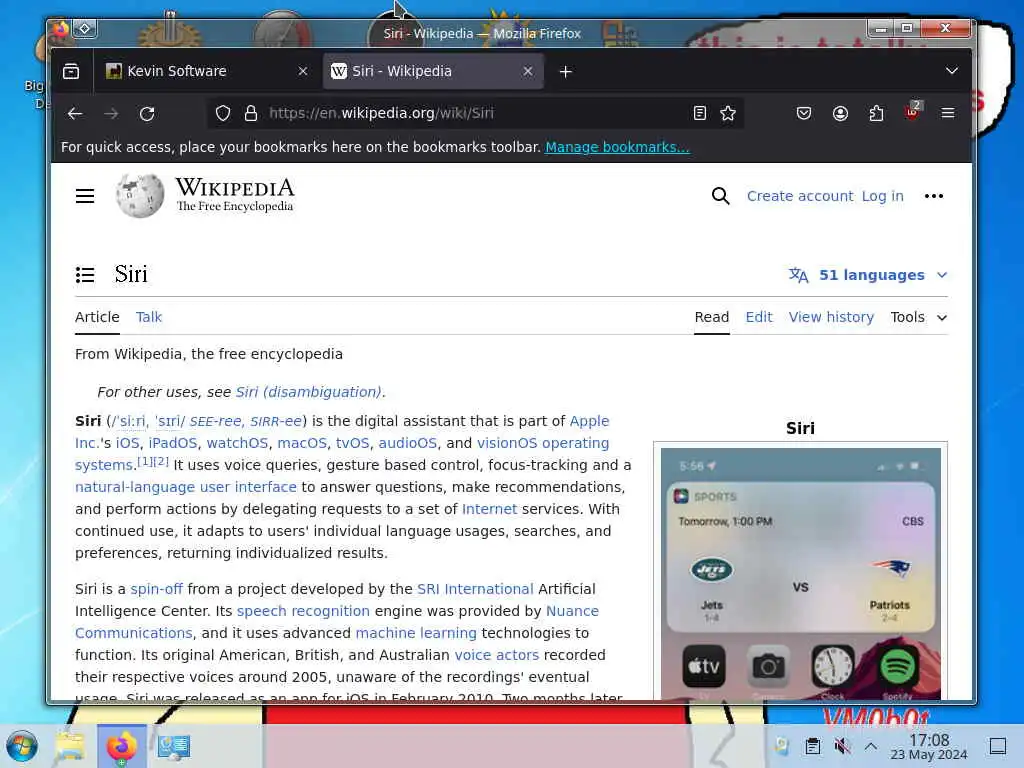Show hidden tray icons chevron

tap(871, 746)
